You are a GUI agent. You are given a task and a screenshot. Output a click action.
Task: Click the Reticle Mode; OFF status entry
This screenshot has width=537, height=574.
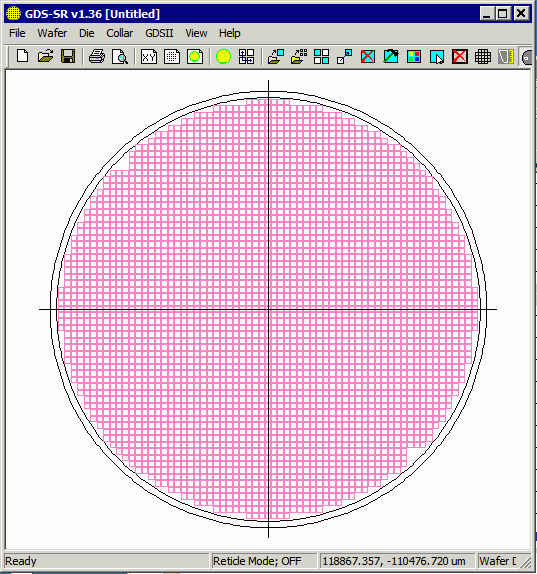point(257,561)
